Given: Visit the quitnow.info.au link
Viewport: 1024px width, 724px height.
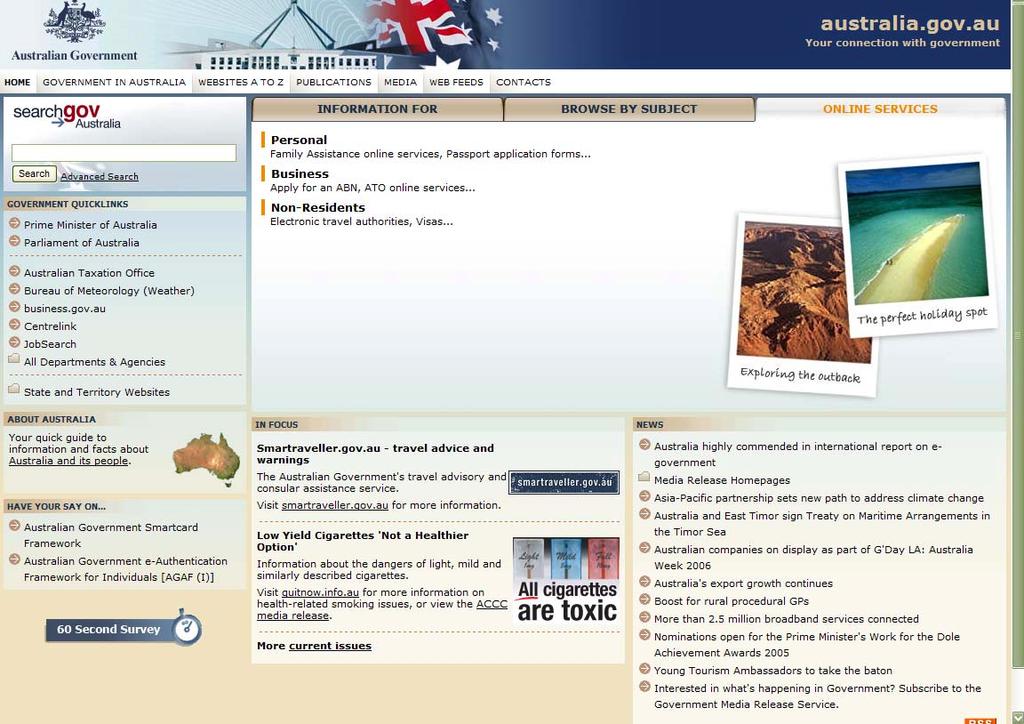Looking at the screenshot, I should point(320,592).
